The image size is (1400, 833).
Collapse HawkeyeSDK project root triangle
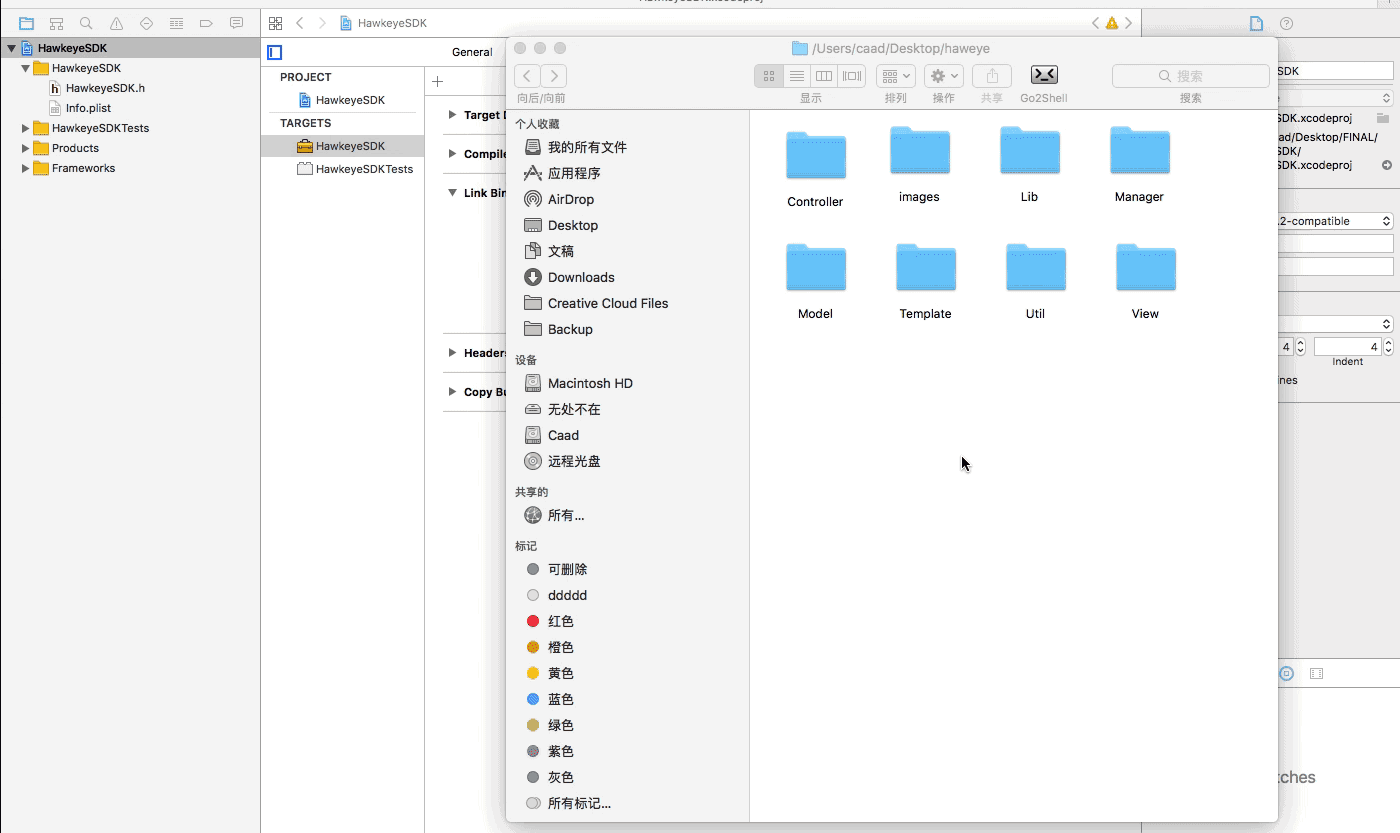pos(11,48)
